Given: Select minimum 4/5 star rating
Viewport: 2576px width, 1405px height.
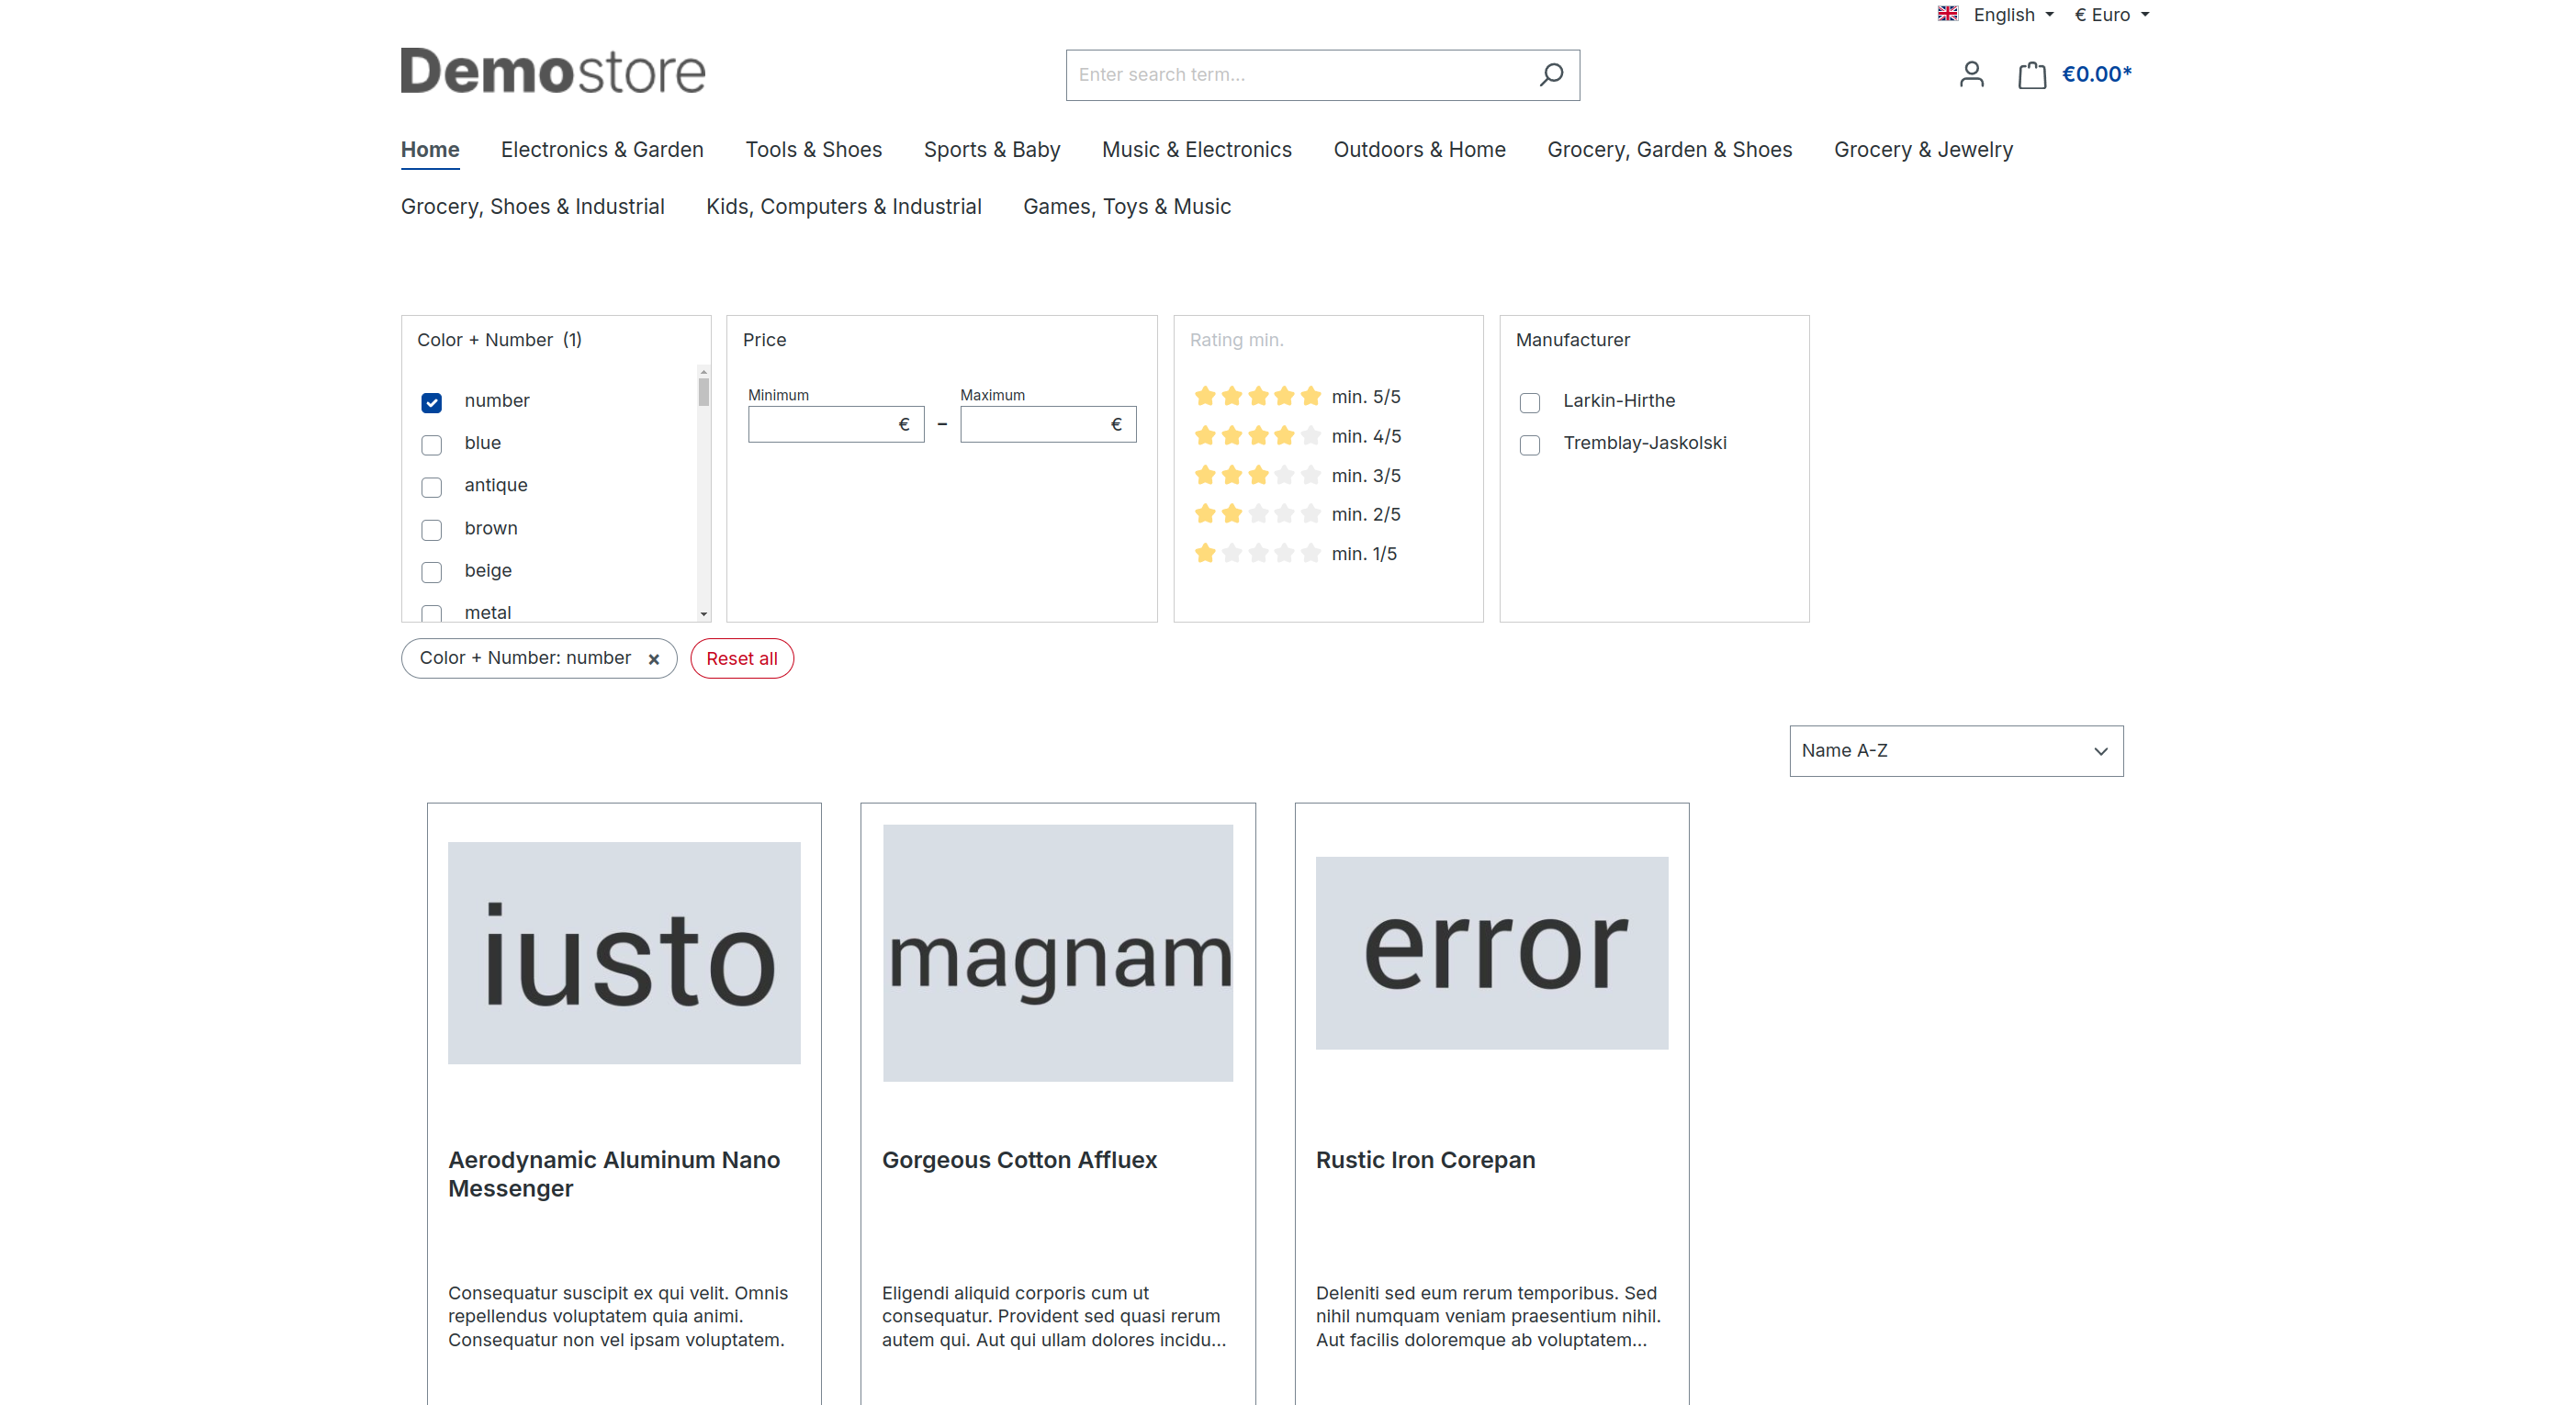Looking at the screenshot, I should [x=1297, y=437].
